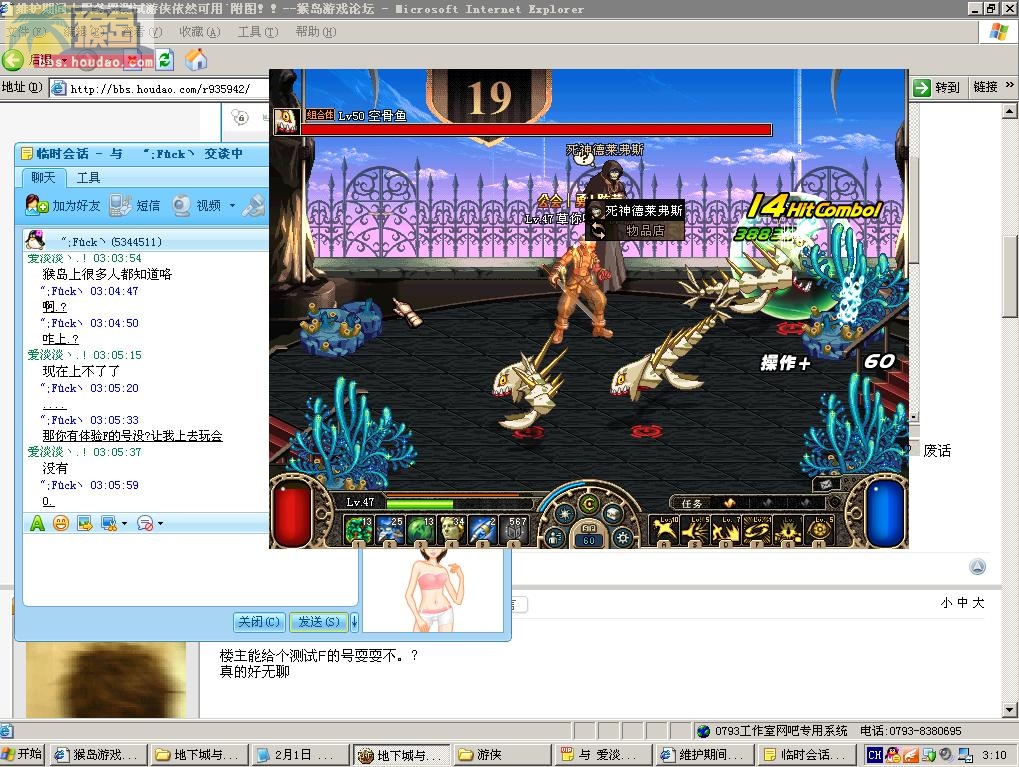Click the game item slot showing 25

[x=389, y=530]
